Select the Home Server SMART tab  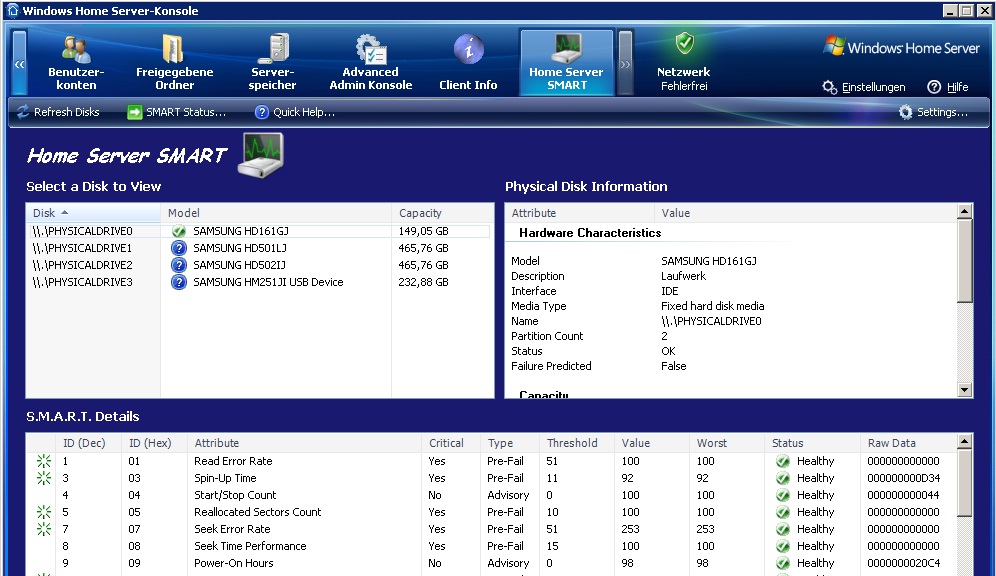pyautogui.click(x=567, y=63)
